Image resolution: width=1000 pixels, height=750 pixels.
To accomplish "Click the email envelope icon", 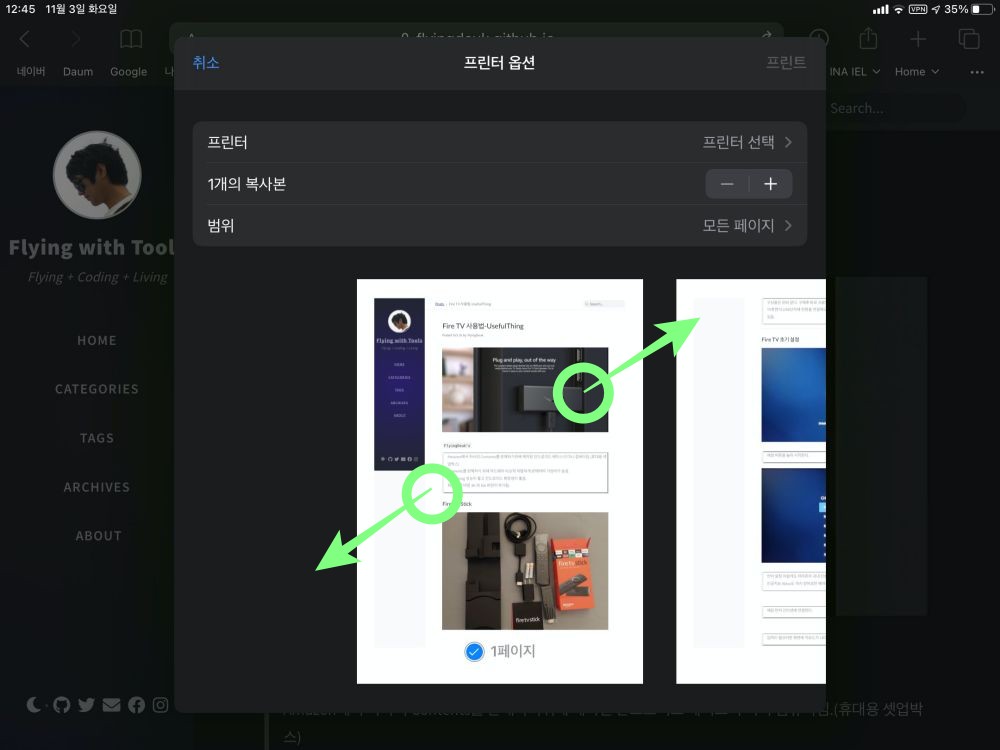I will (111, 704).
